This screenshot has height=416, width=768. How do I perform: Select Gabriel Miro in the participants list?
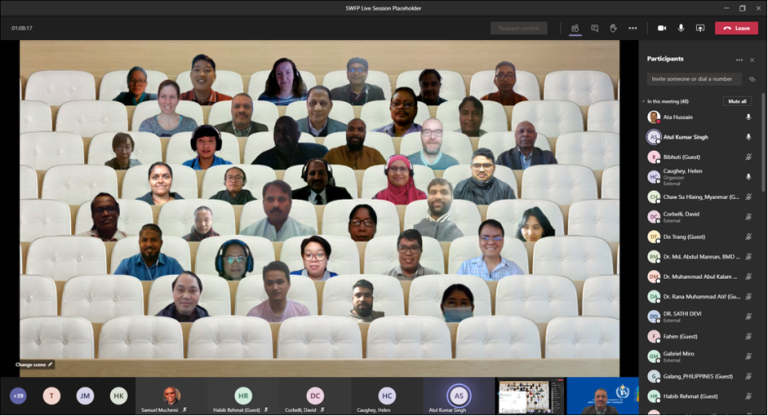click(700, 356)
